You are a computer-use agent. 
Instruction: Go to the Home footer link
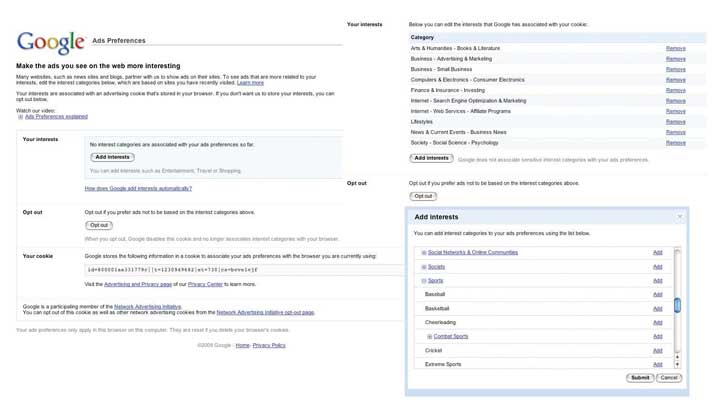coord(242,346)
